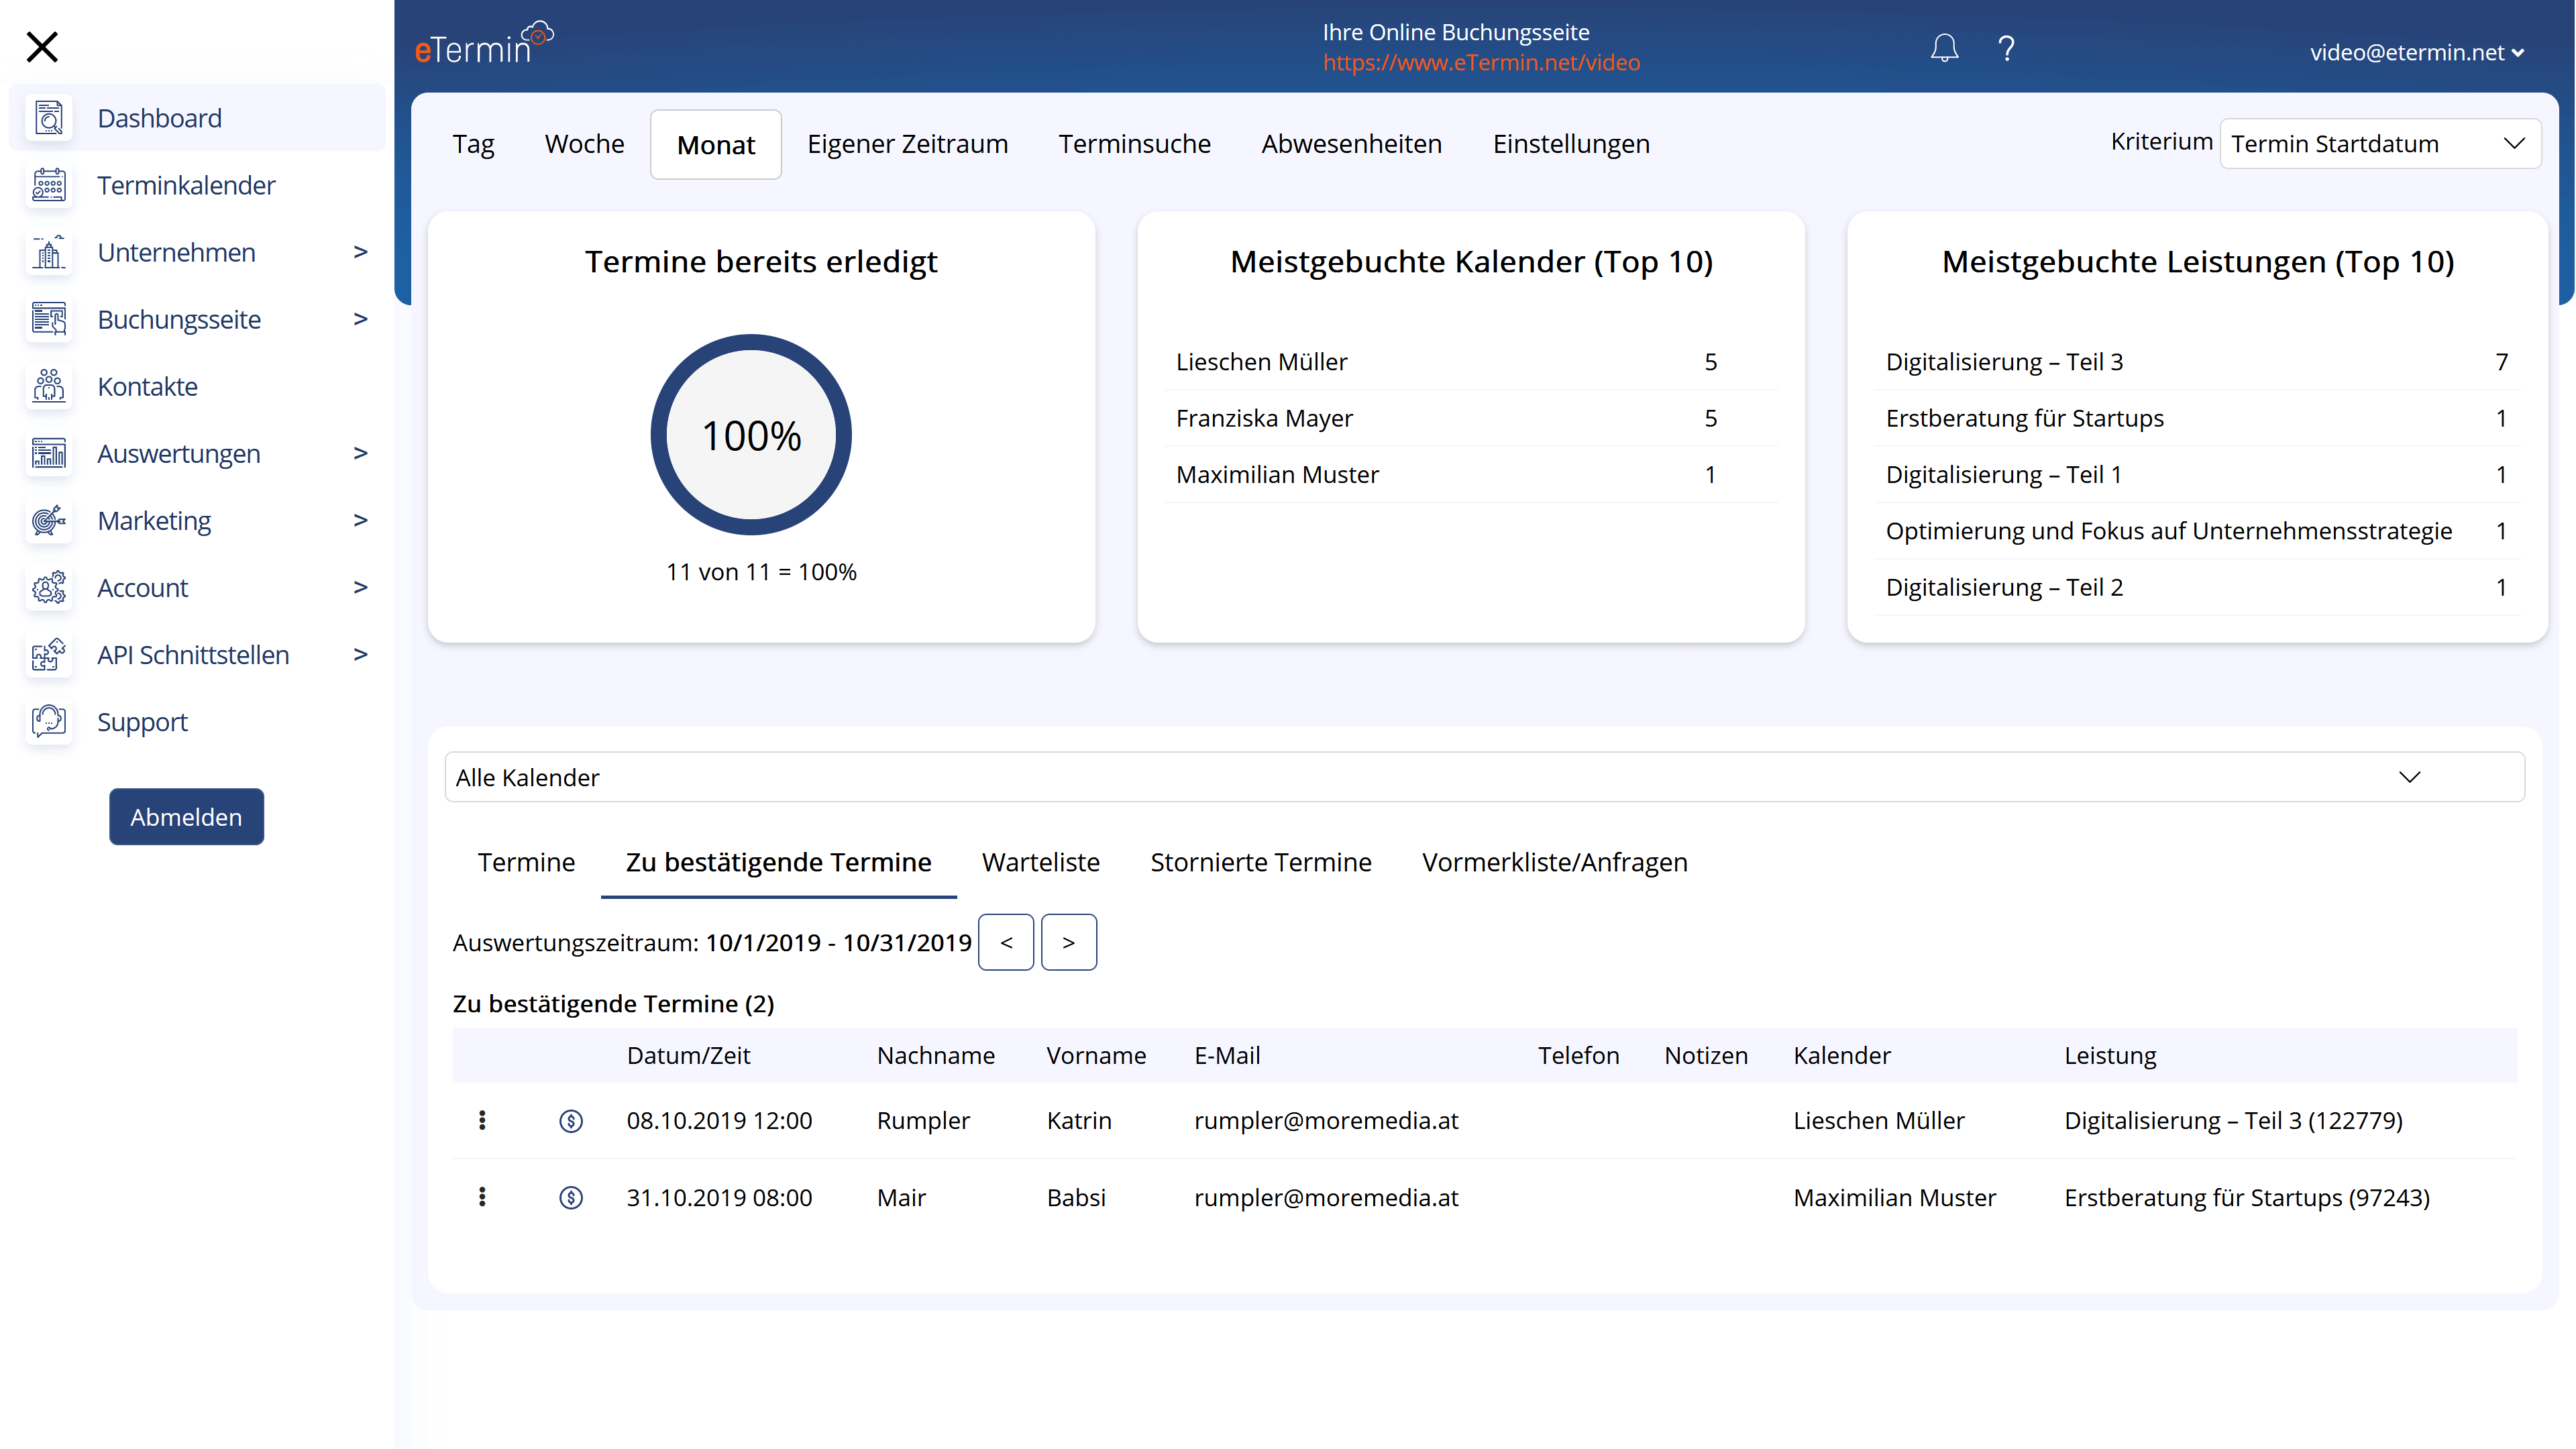2576x1449 pixels.
Task: Open the video@etermin.net account menu
Action: pos(2417,53)
